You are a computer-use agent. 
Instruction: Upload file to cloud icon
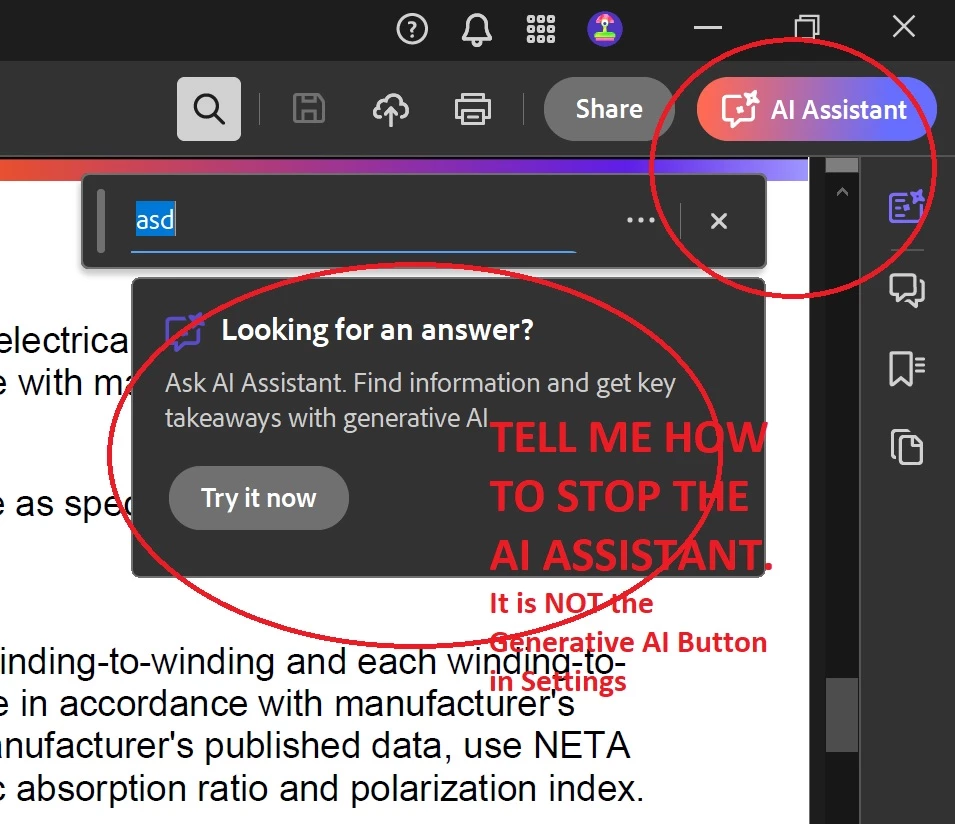point(390,110)
